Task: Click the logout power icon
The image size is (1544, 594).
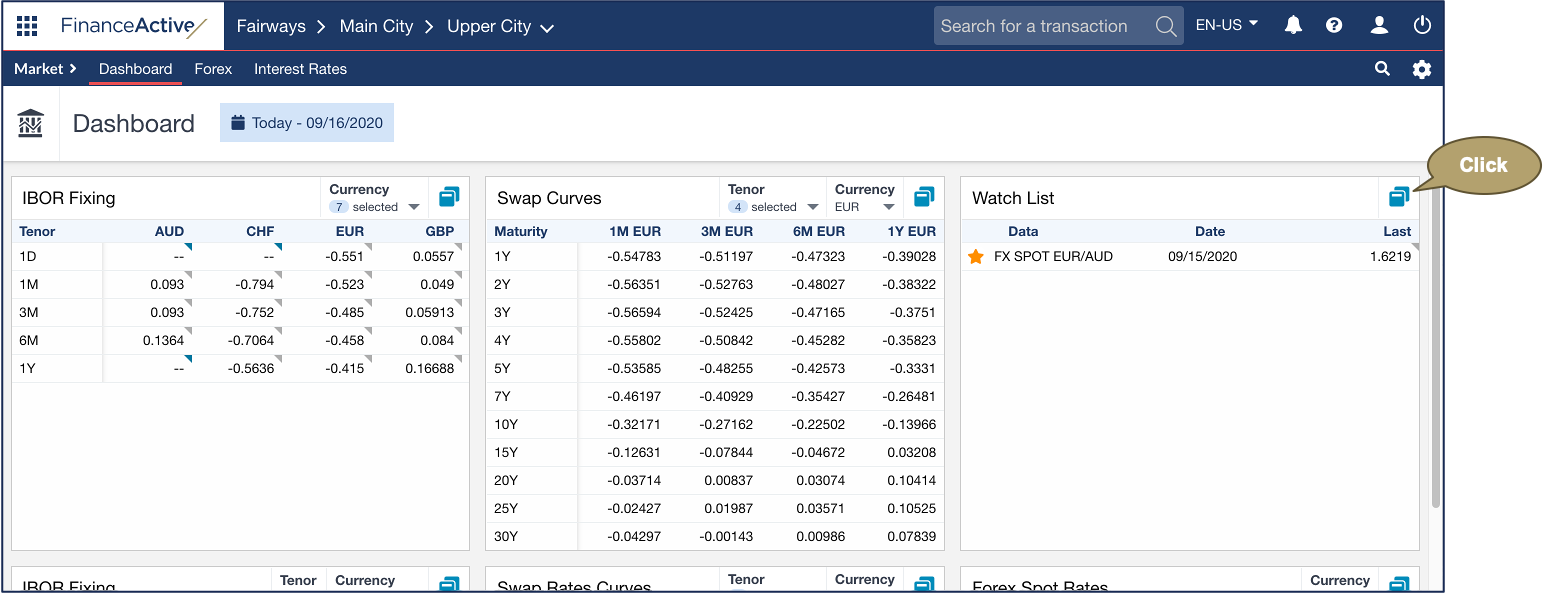Action: point(1421,25)
